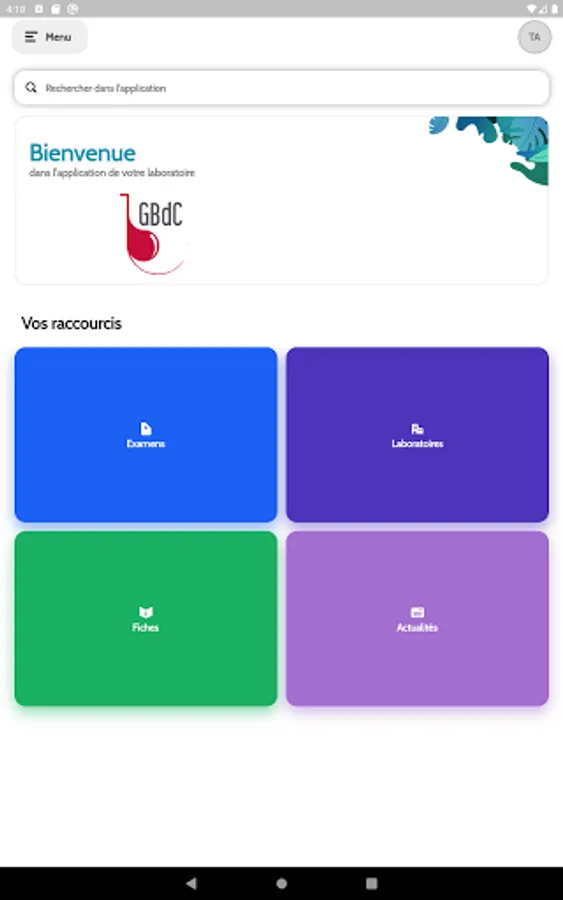Image resolution: width=563 pixels, height=900 pixels.
Task: Click the Bienvenue welcome heading
Action: (x=83, y=153)
